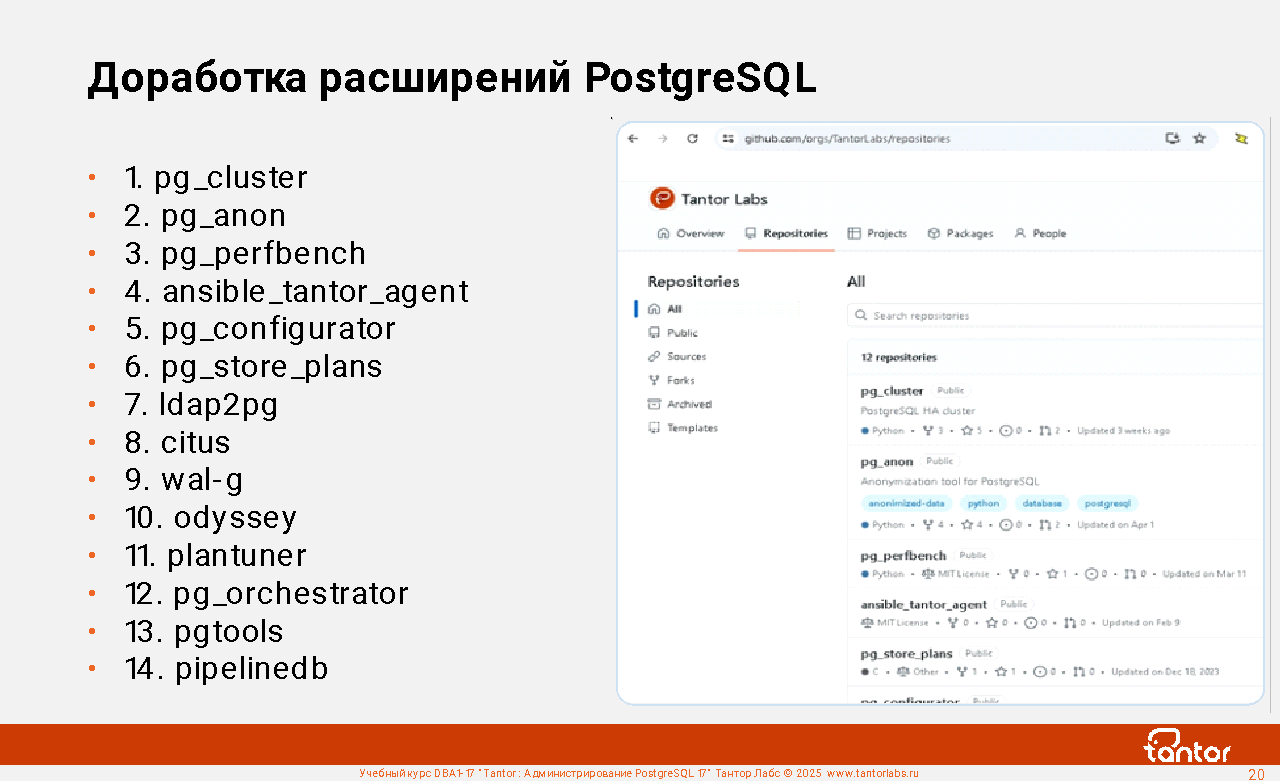Focus the Search repositories field
This screenshot has width=1280, height=781.
coord(1050,316)
